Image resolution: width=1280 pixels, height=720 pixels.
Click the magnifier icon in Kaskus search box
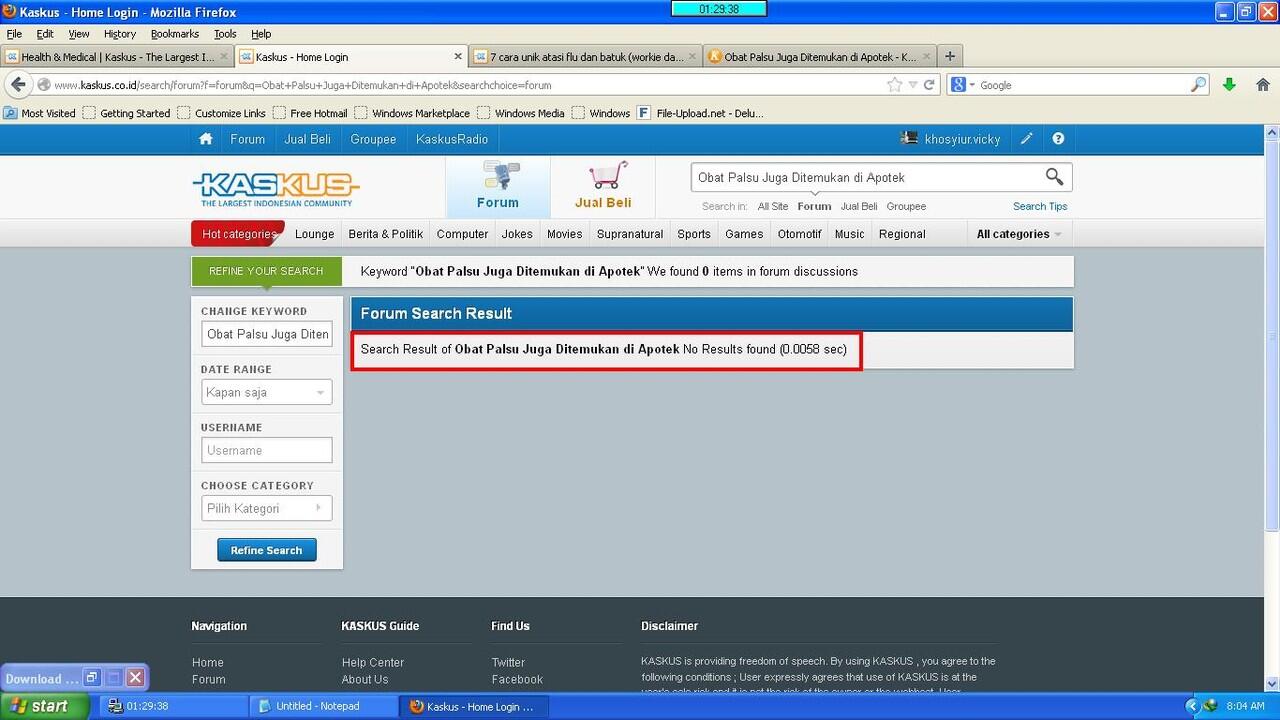pyautogui.click(x=1054, y=177)
